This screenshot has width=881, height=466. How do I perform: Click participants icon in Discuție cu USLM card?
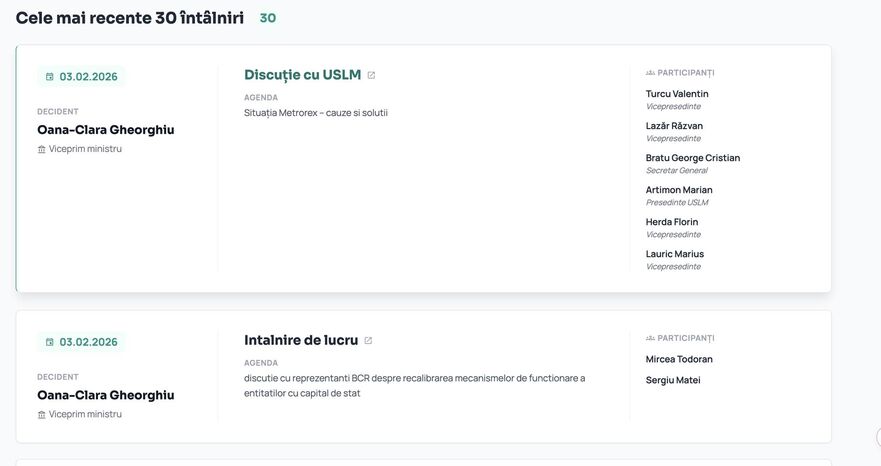(x=650, y=73)
